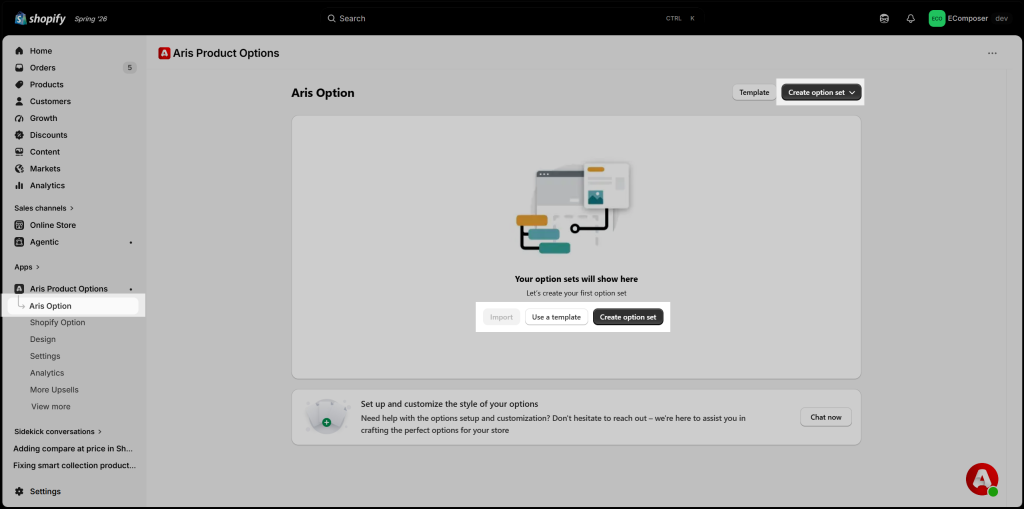This screenshot has width=1024, height=509.
Task: Open the EComposer account menu
Action: click(x=969, y=18)
